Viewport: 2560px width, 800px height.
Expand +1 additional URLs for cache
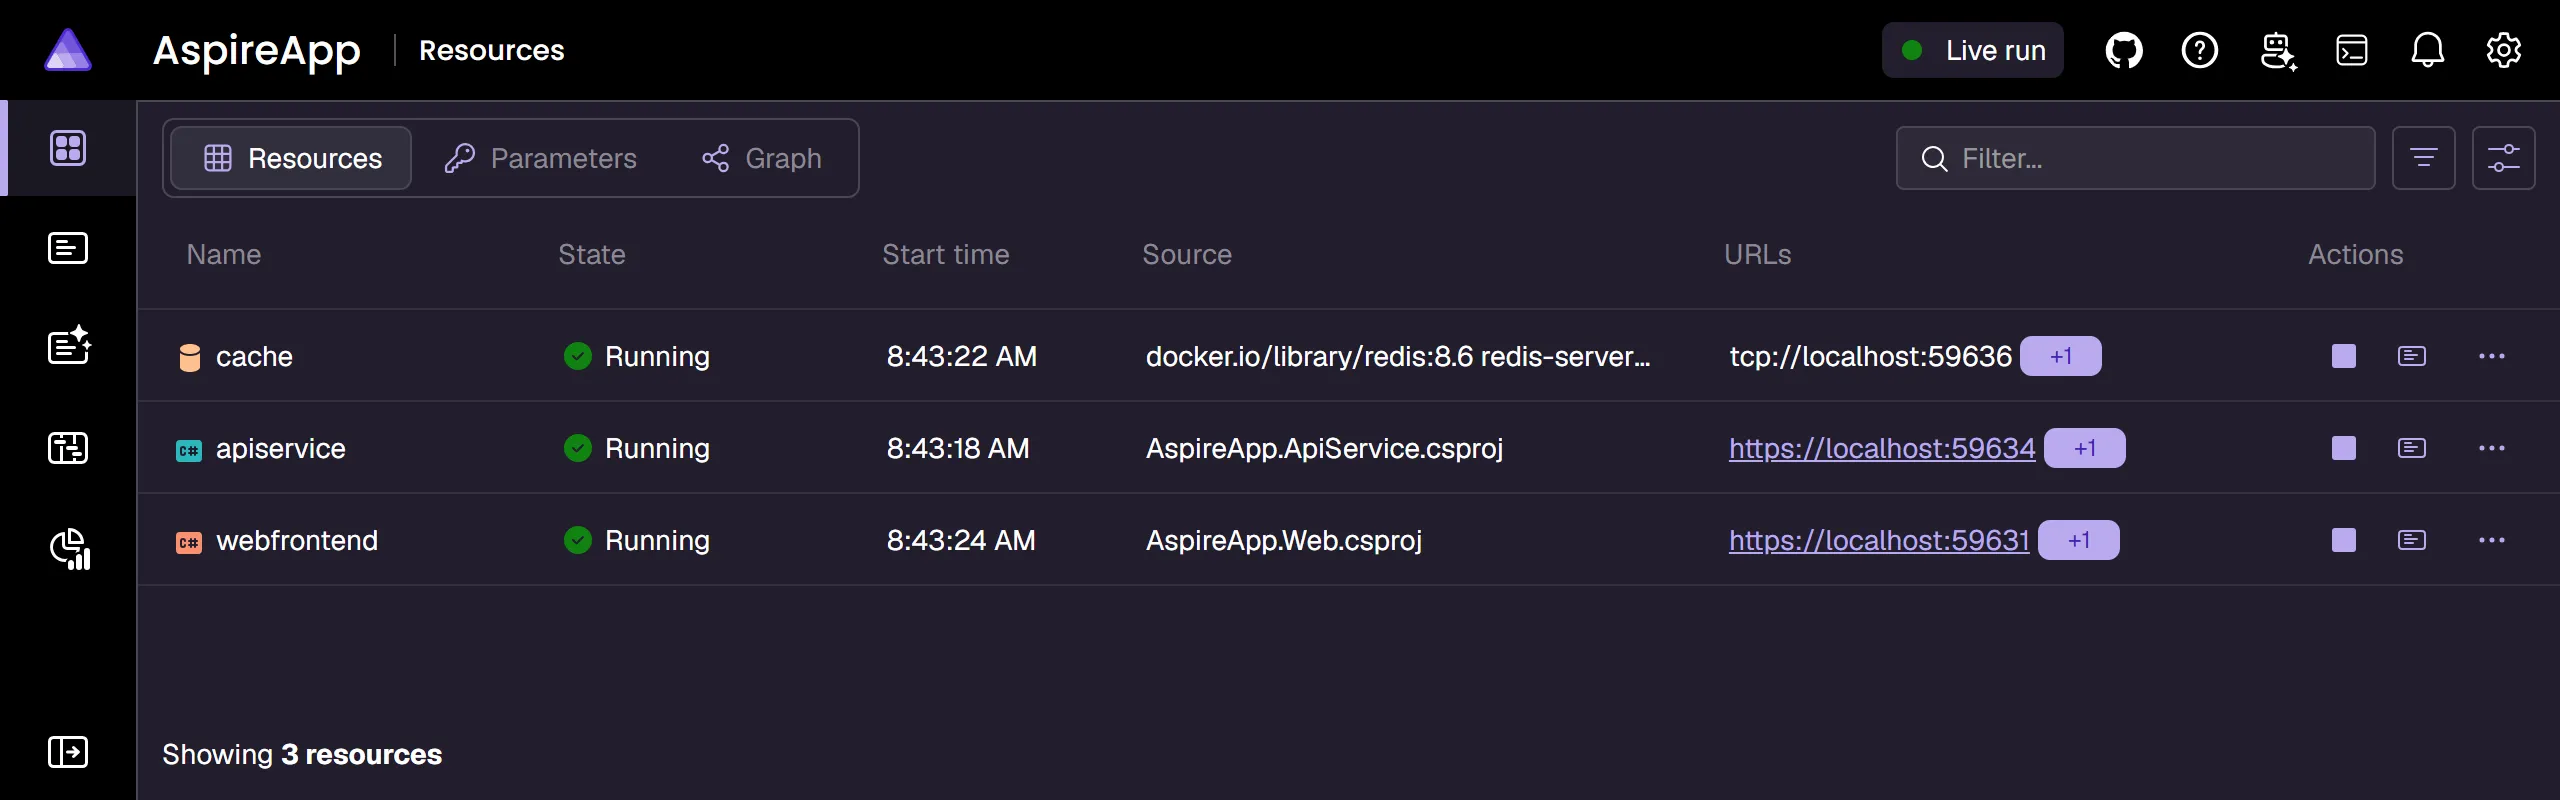[x=2061, y=356]
